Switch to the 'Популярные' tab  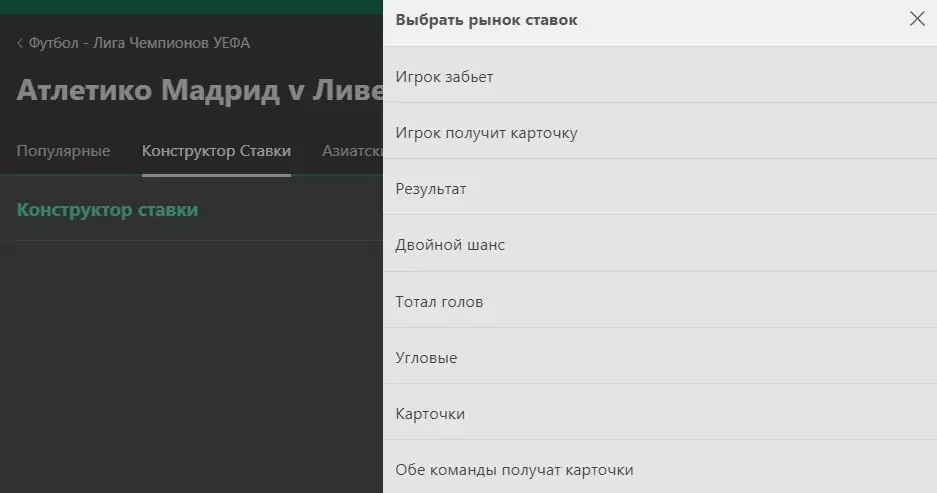(63, 151)
